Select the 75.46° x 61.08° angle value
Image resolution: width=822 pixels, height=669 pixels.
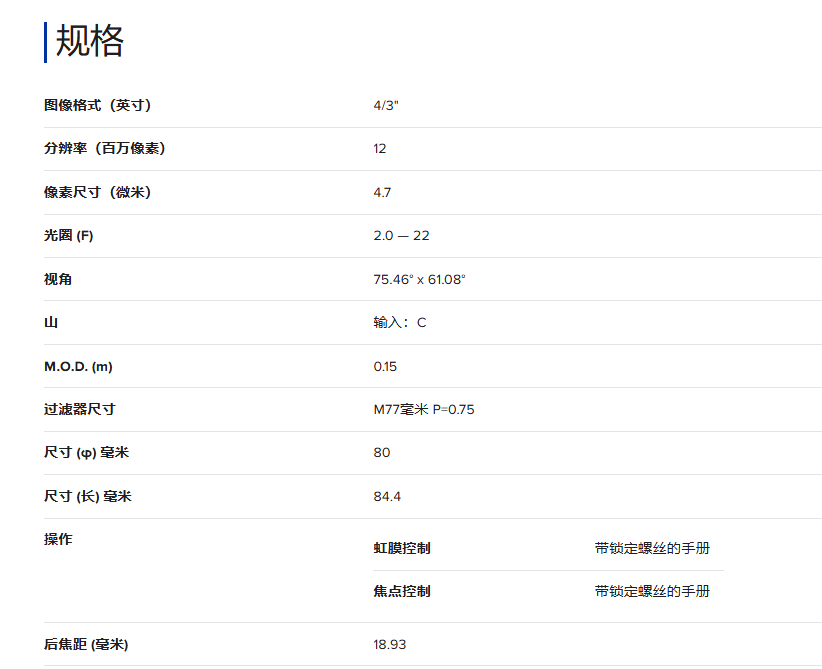pyautogui.click(x=419, y=279)
